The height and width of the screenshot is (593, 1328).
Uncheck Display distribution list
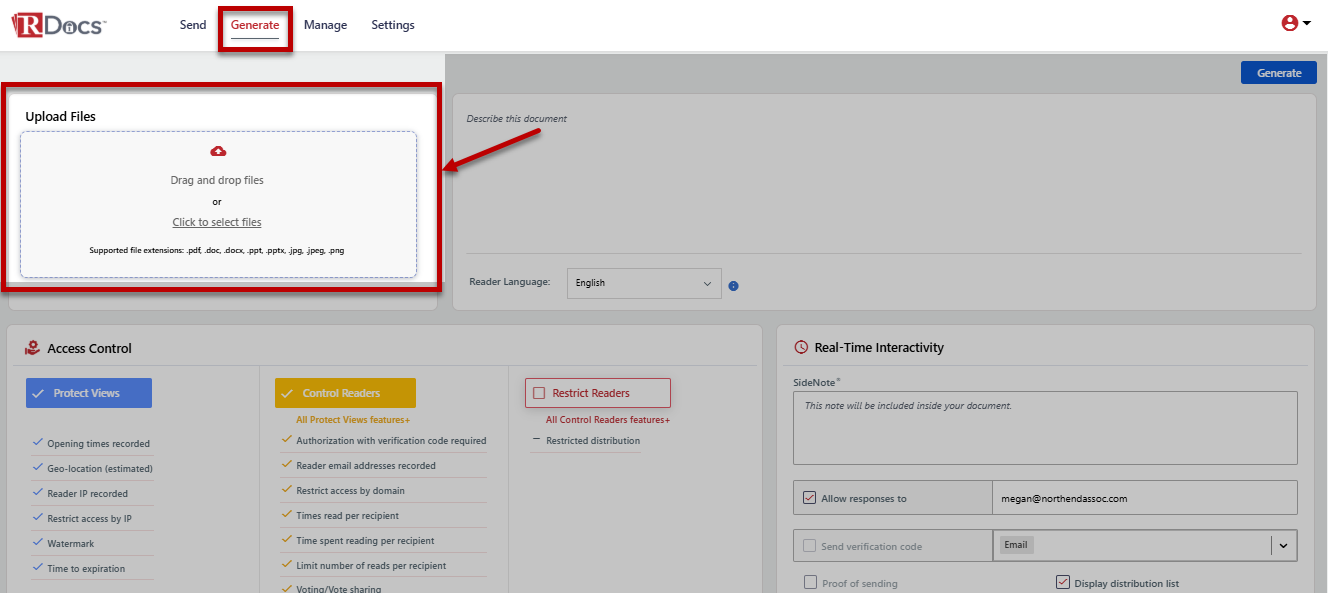point(1061,583)
